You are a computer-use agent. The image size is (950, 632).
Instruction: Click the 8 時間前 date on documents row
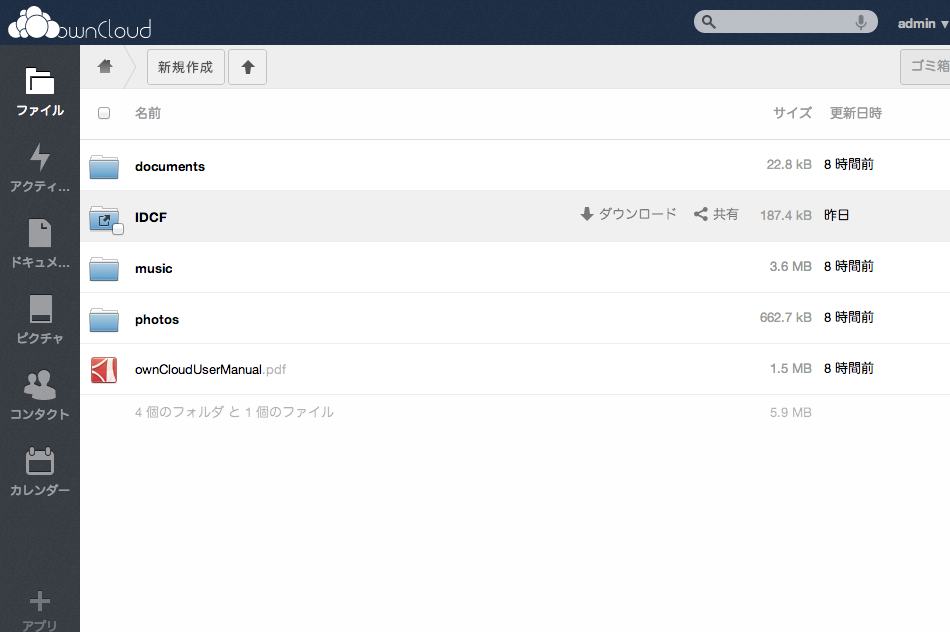point(849,164)
